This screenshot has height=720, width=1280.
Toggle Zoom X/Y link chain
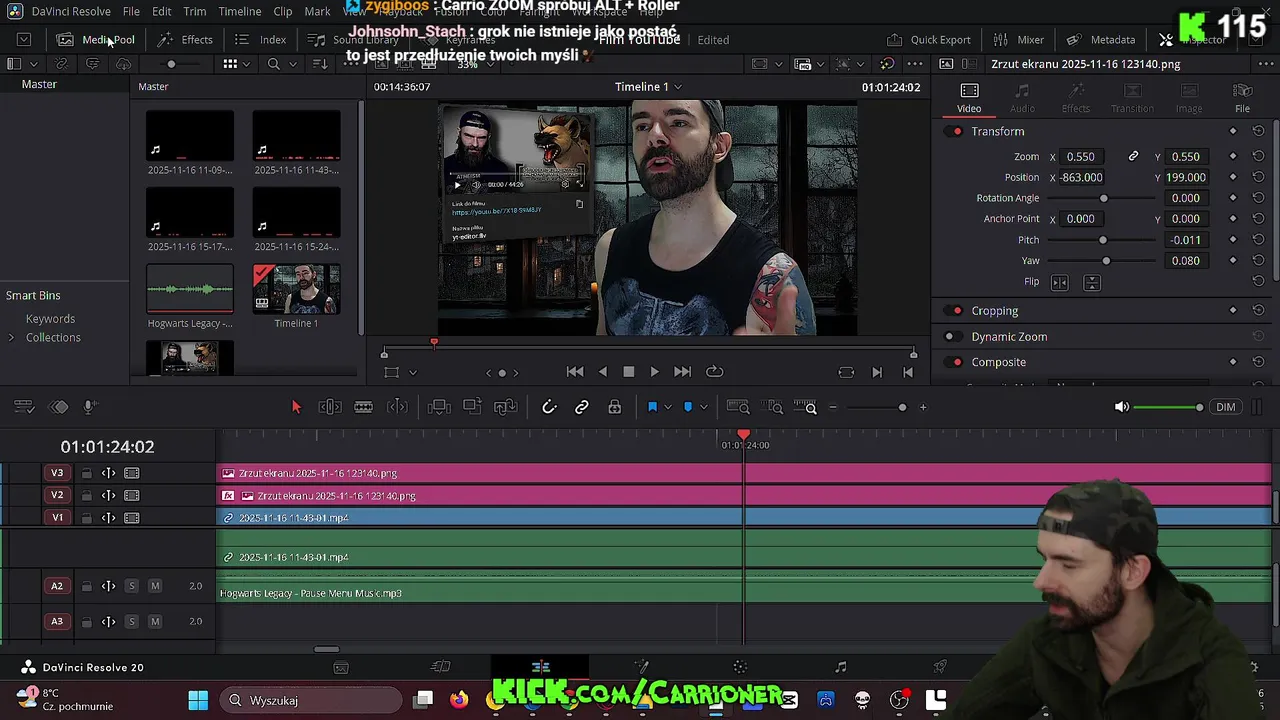[x=1133, y=156]
